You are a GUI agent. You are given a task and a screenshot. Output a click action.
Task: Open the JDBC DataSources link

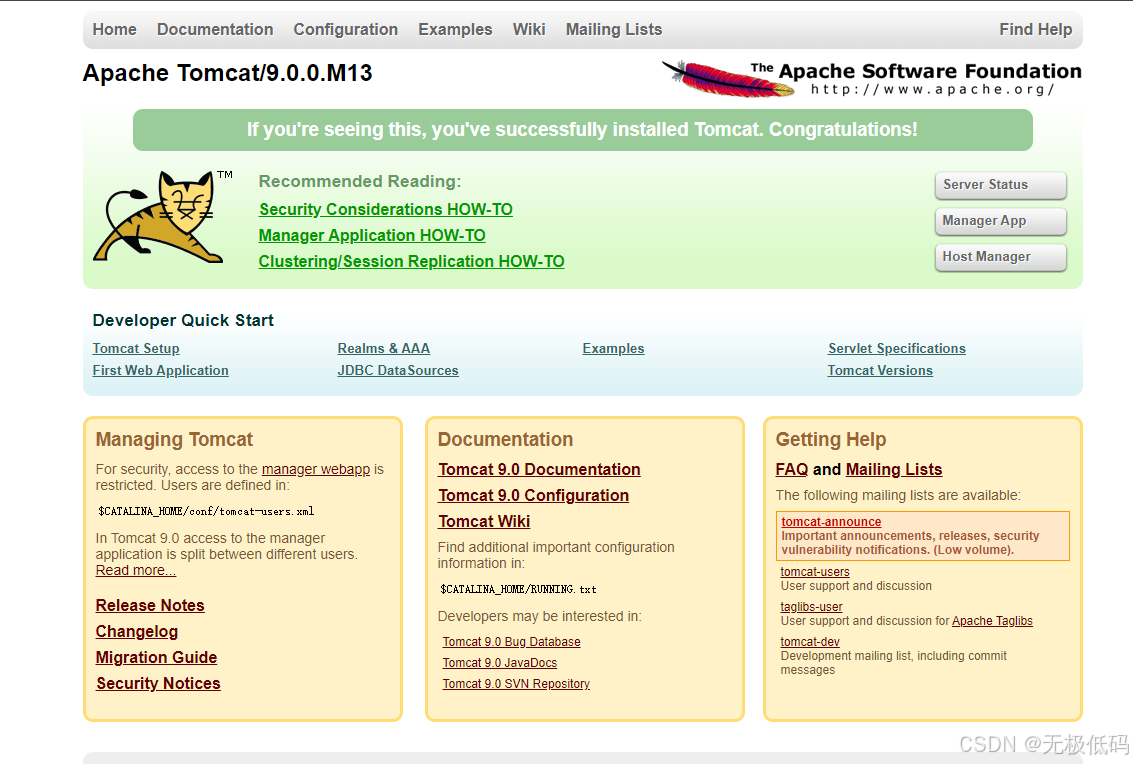(x=398, y=370)
